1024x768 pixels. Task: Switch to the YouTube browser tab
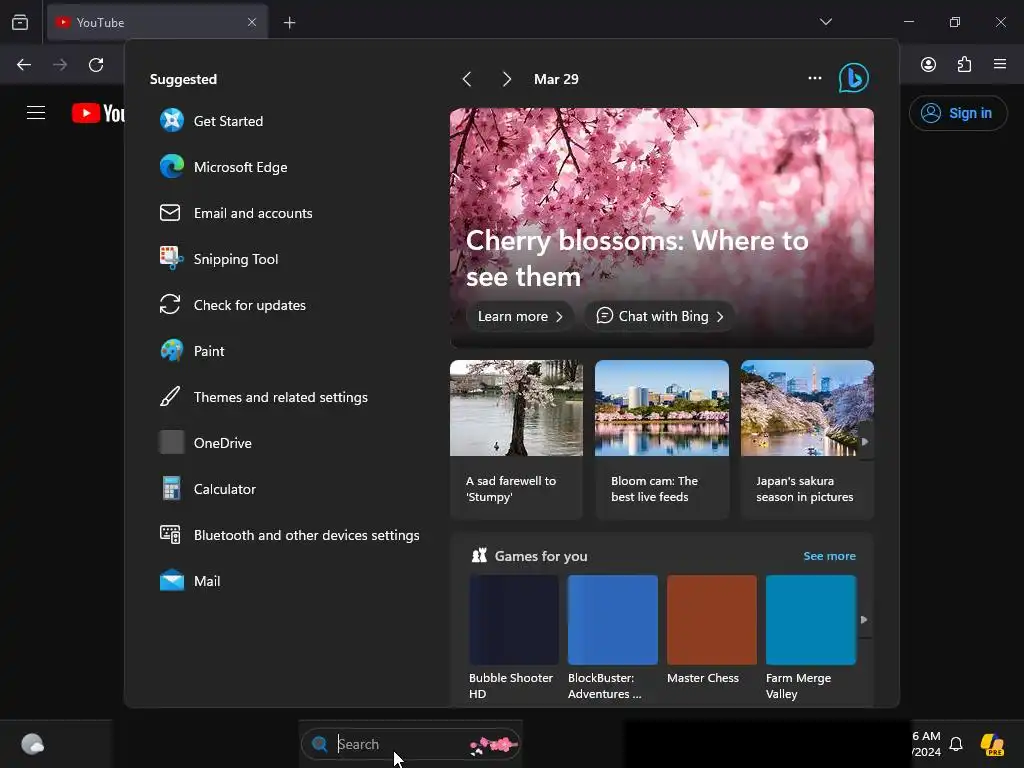(157, 22)
